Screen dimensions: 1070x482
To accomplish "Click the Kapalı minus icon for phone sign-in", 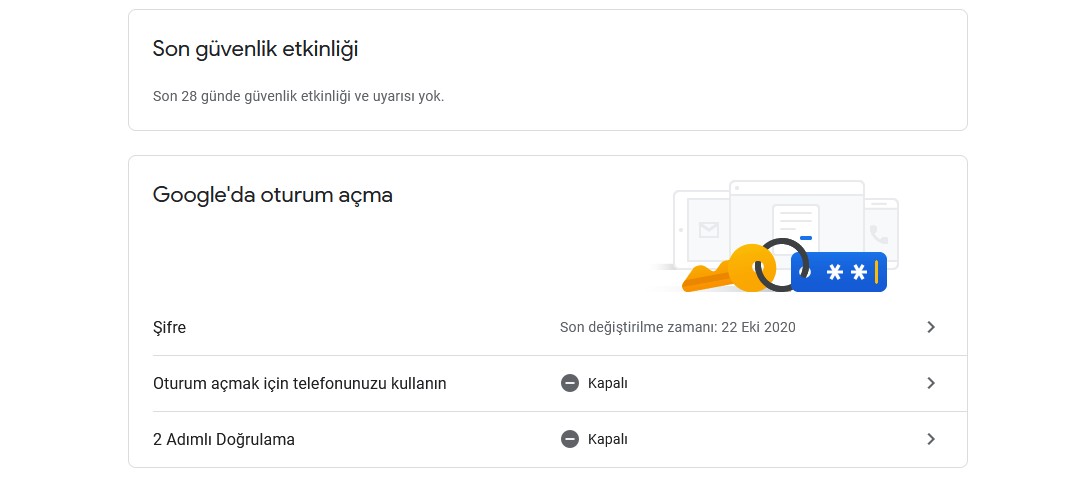I will [x=570, y=383].
